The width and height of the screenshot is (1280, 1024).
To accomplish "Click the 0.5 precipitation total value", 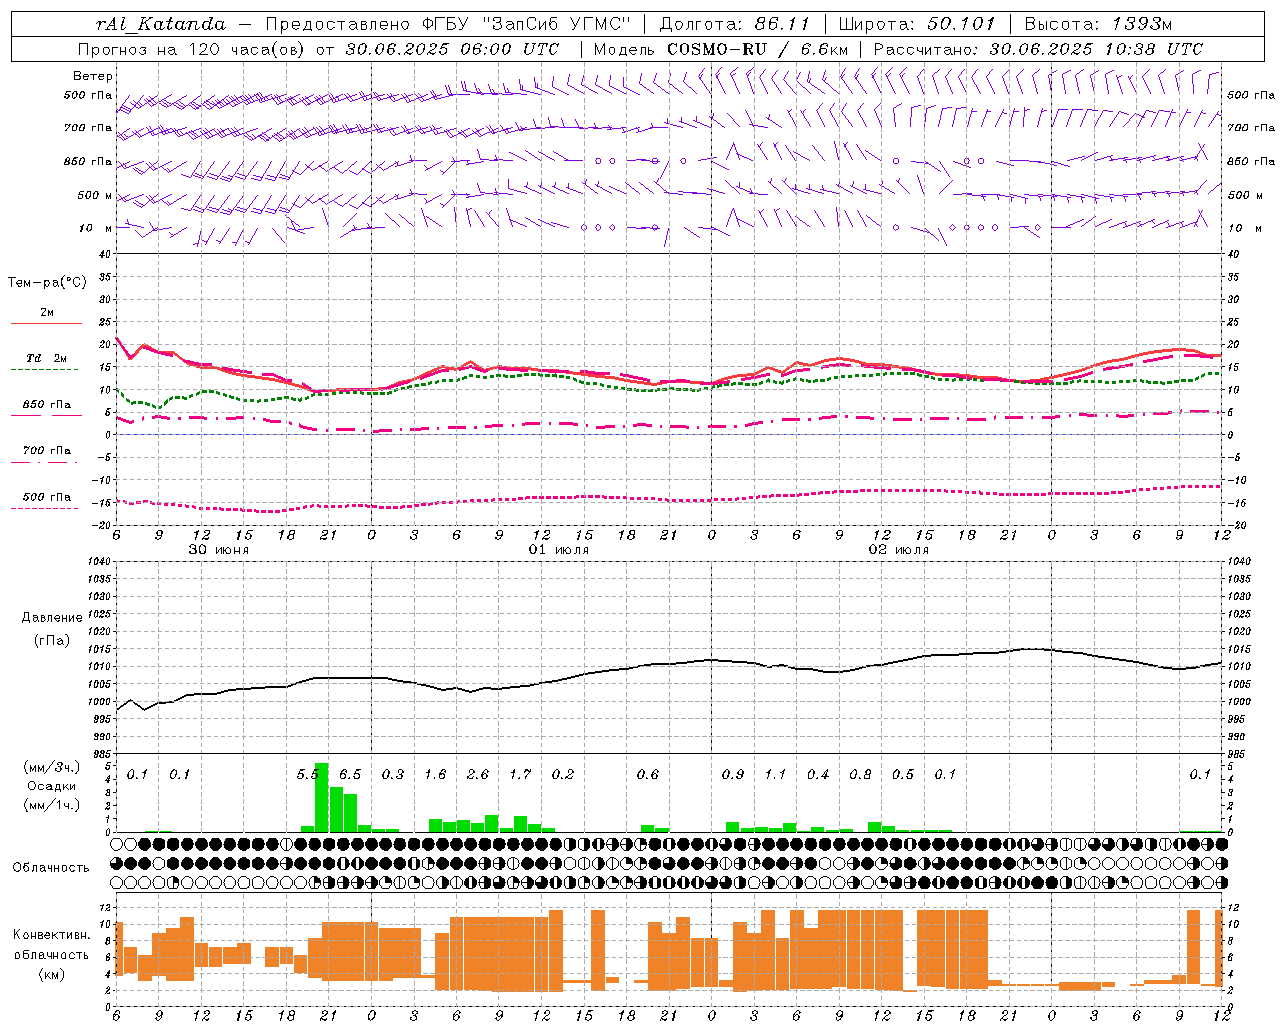I will click(x=903, y=774).
